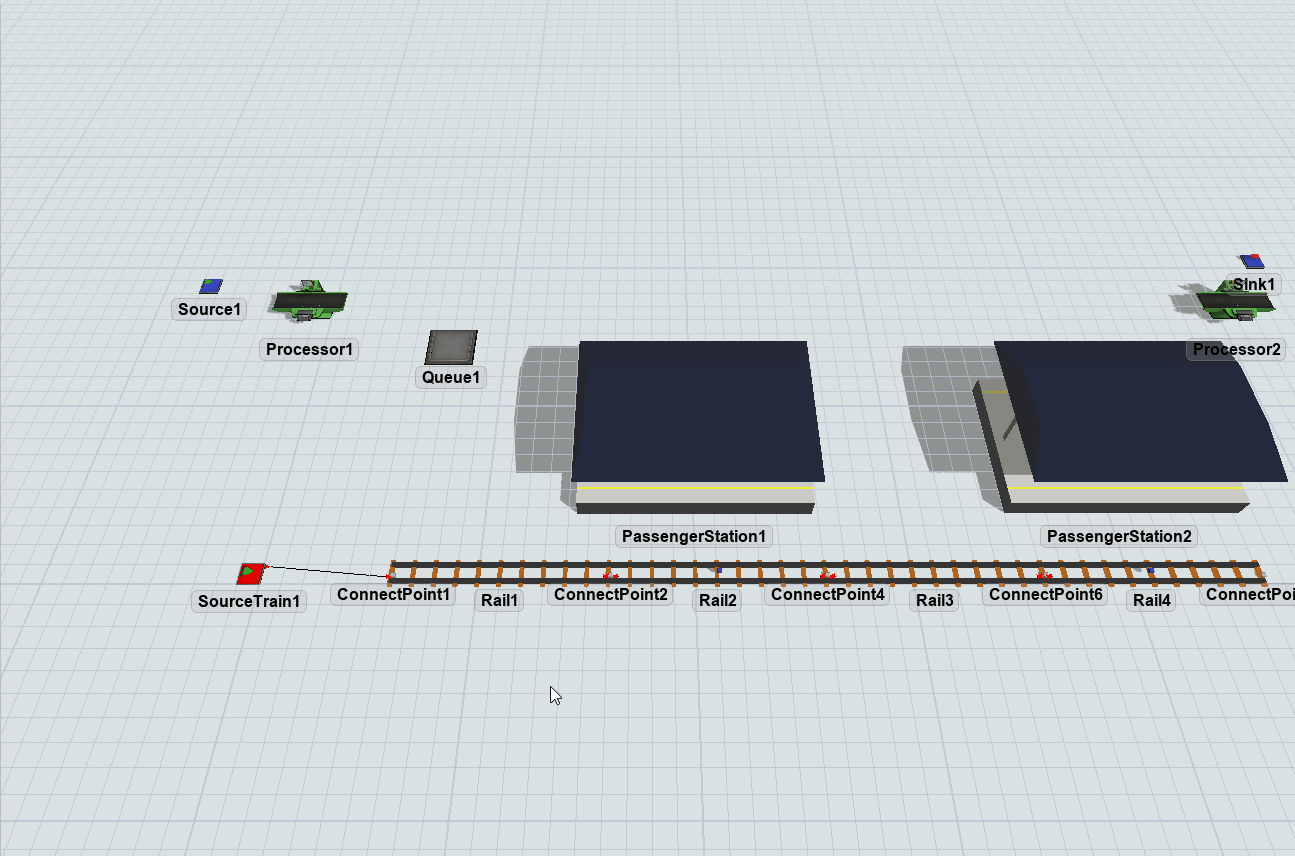This screenshot has width=1295, height=856.
Task: Click the Rail4 label
Action: tap(1151, 601)
